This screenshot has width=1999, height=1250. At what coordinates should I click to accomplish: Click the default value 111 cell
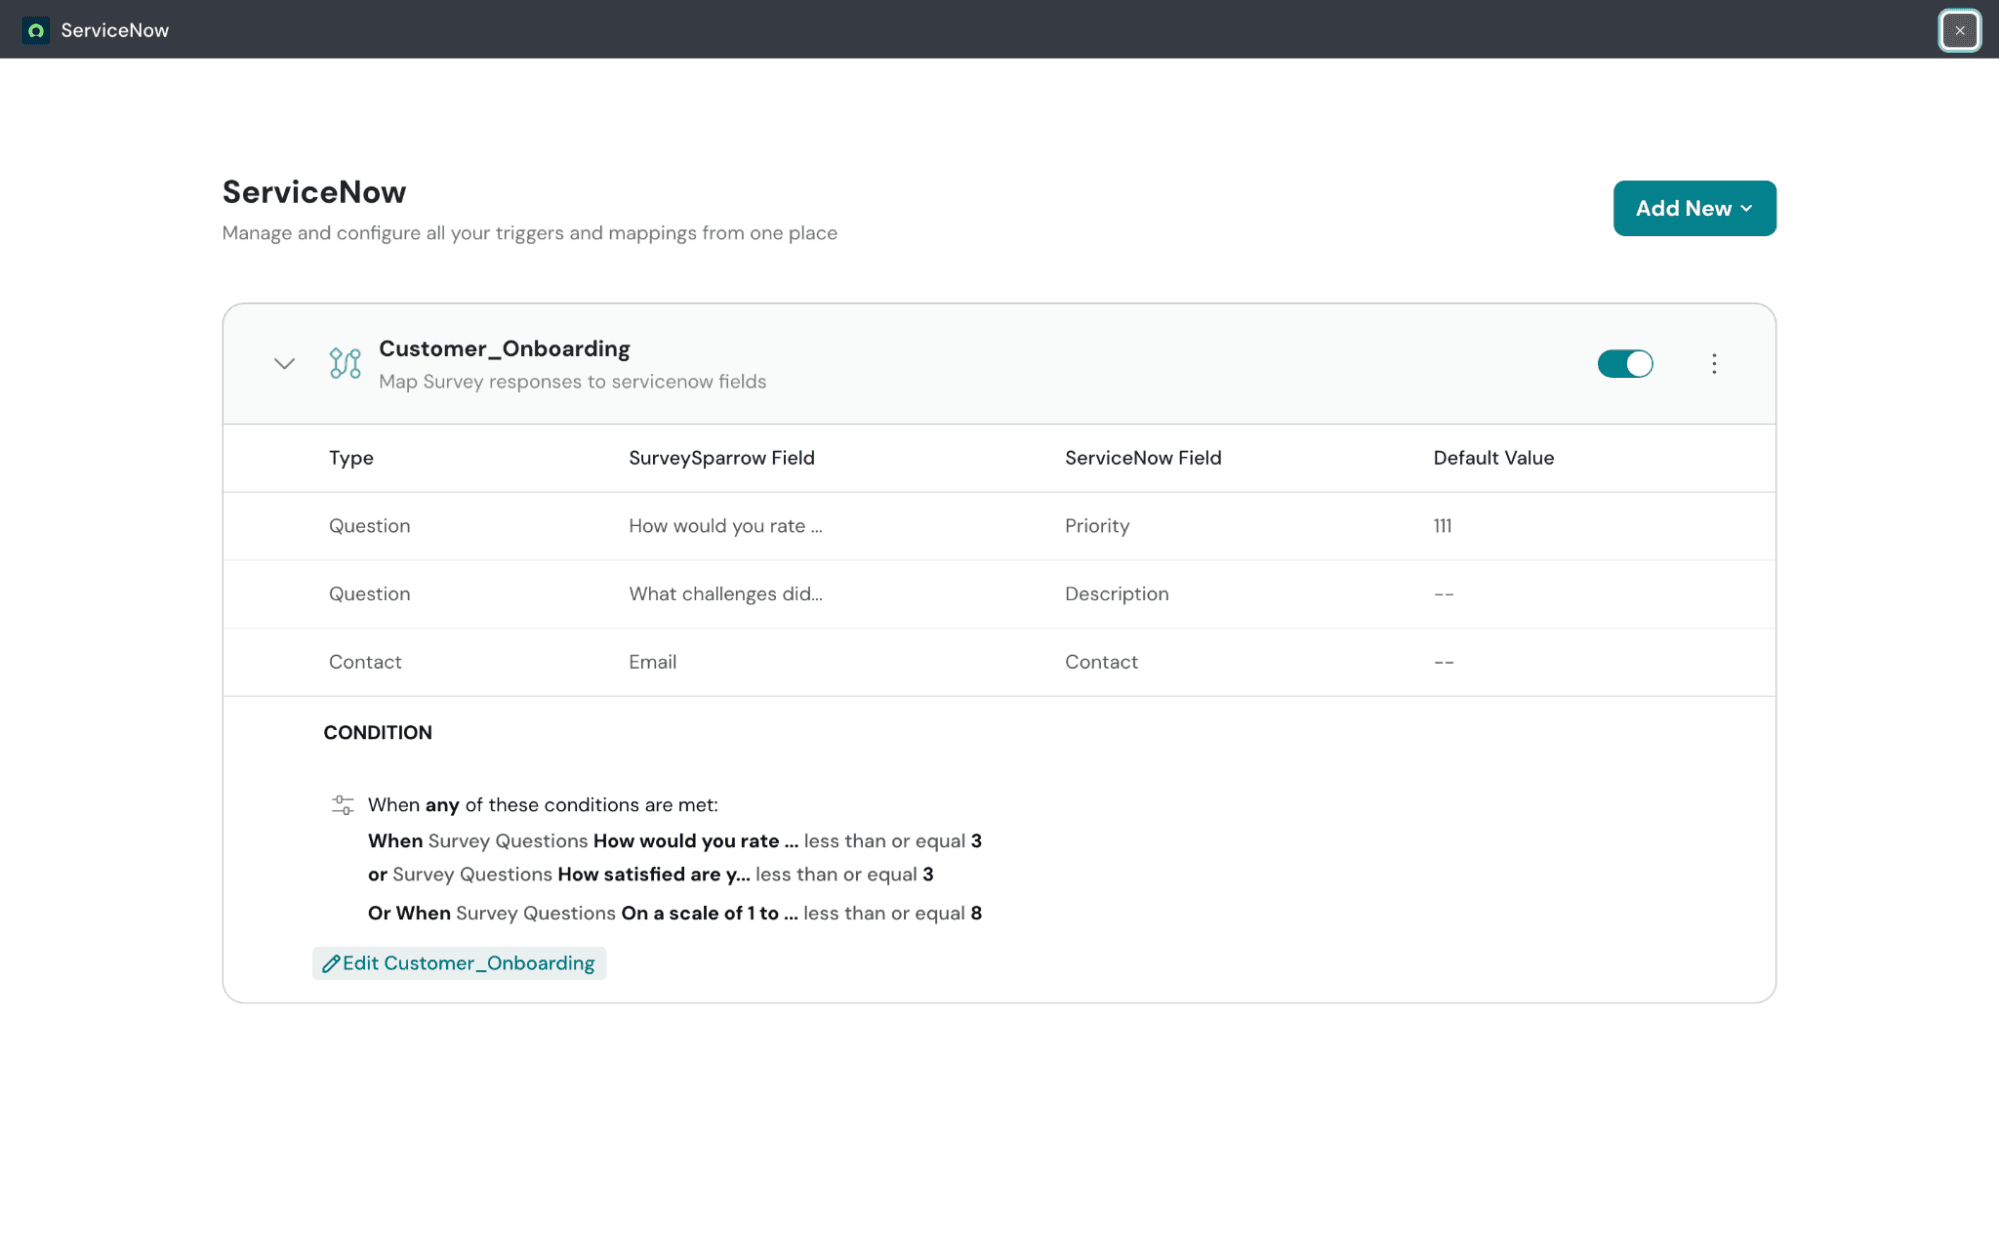[x=1442, y=526]
